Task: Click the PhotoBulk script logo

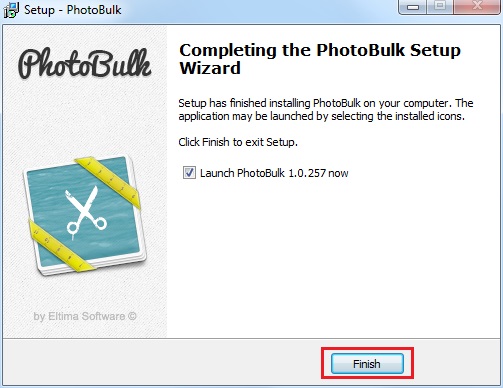Action: 84,63
